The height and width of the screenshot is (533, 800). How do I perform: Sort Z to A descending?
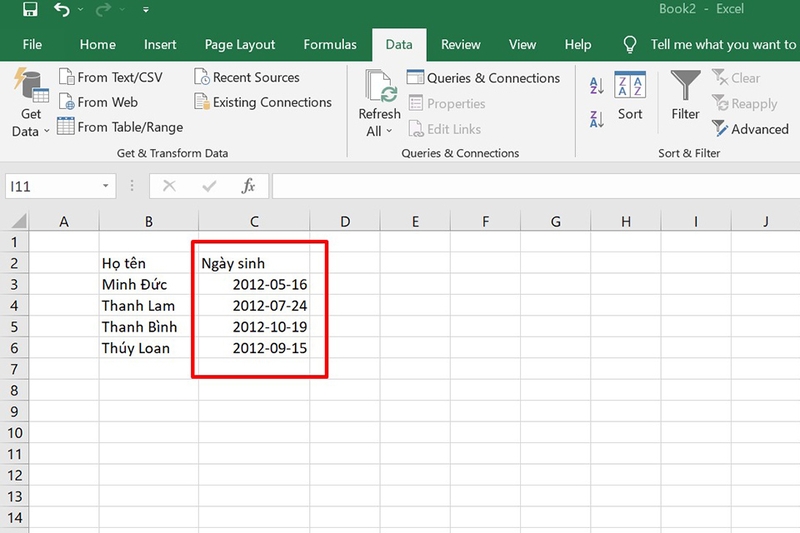click(596, 119)
